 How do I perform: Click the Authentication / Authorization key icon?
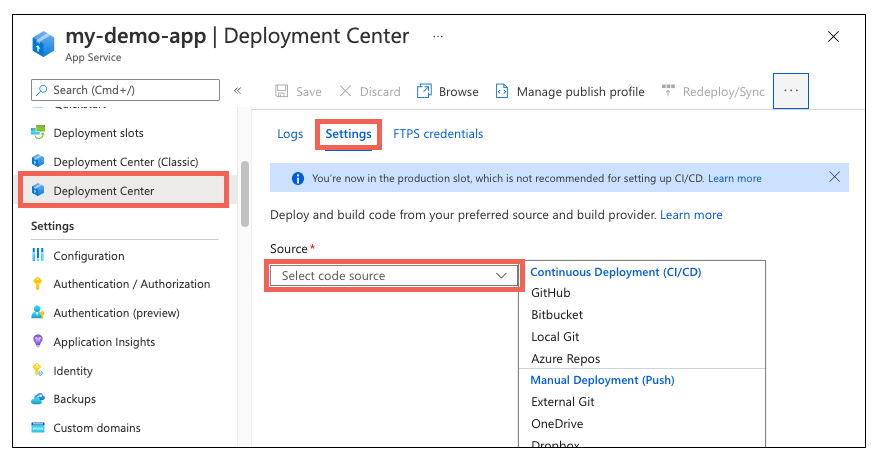click(x=37, y=283)
